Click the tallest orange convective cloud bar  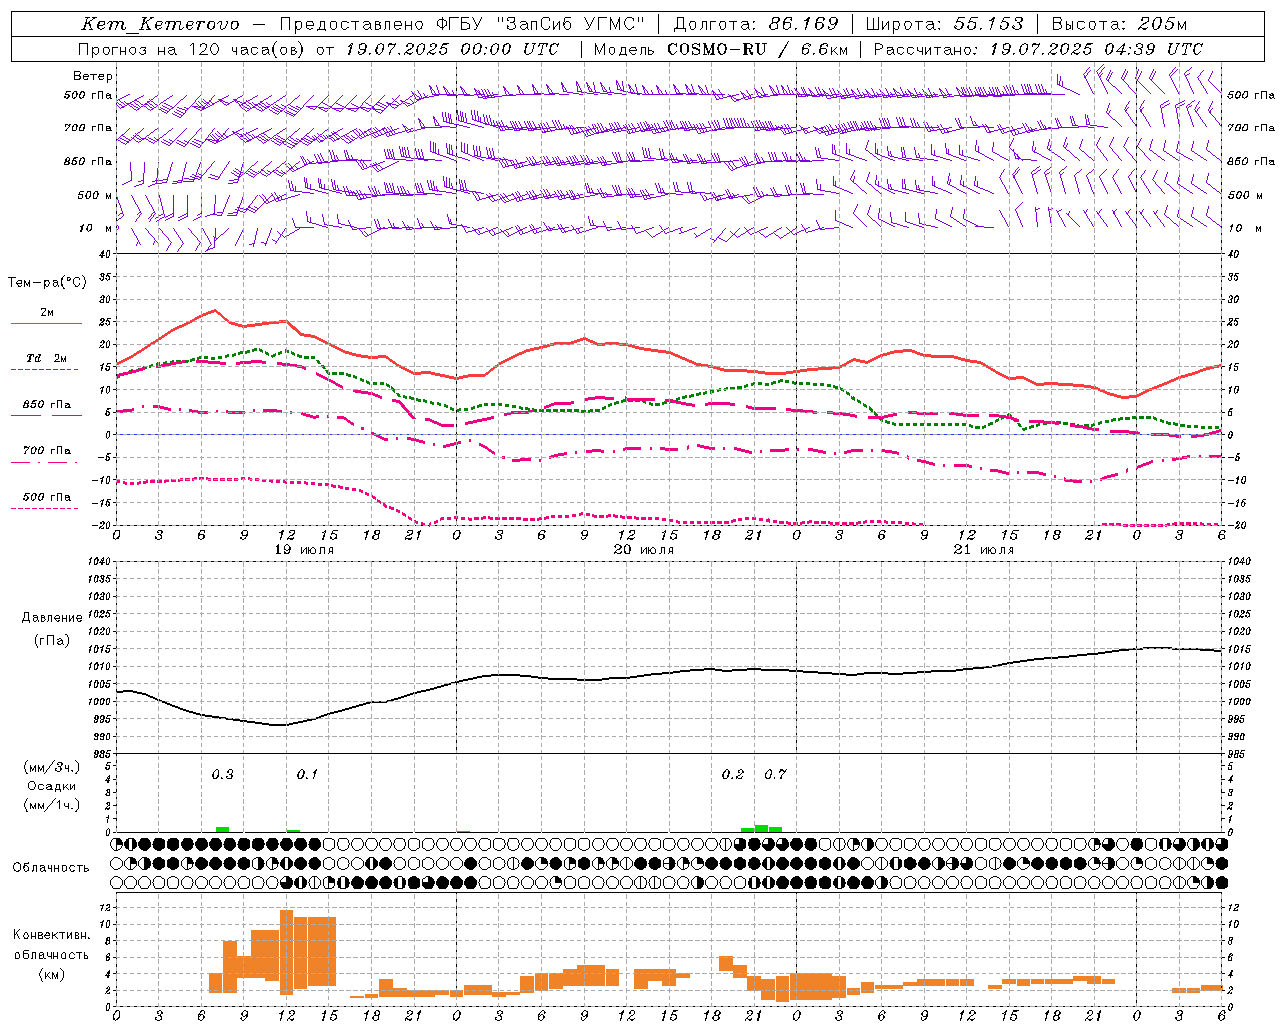pos(286,952)
